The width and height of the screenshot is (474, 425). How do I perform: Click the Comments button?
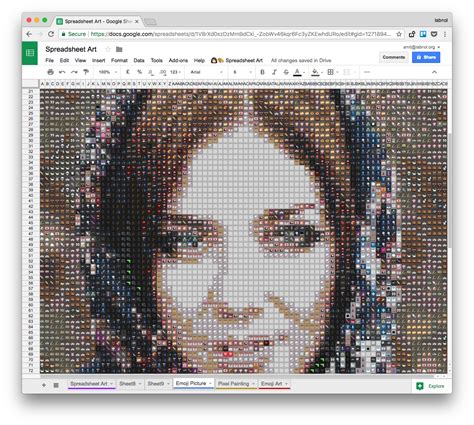point(394,57)
